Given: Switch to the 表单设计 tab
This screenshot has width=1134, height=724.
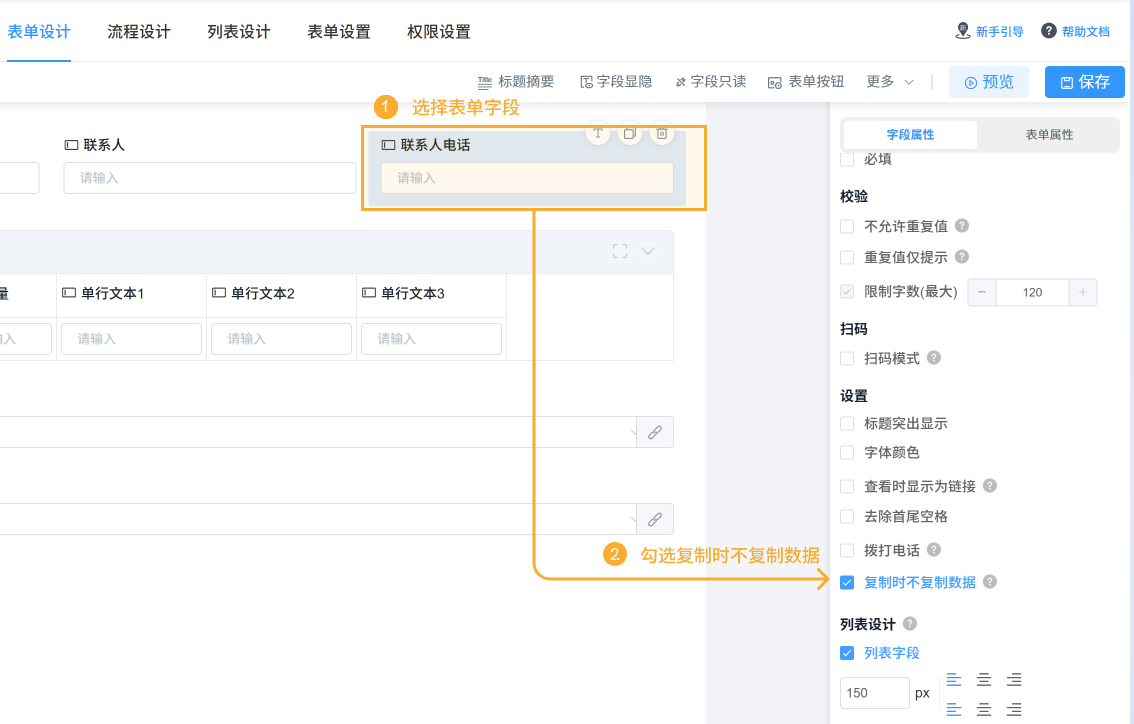Looking at the screenshot, I should click(x=39, y=32).
